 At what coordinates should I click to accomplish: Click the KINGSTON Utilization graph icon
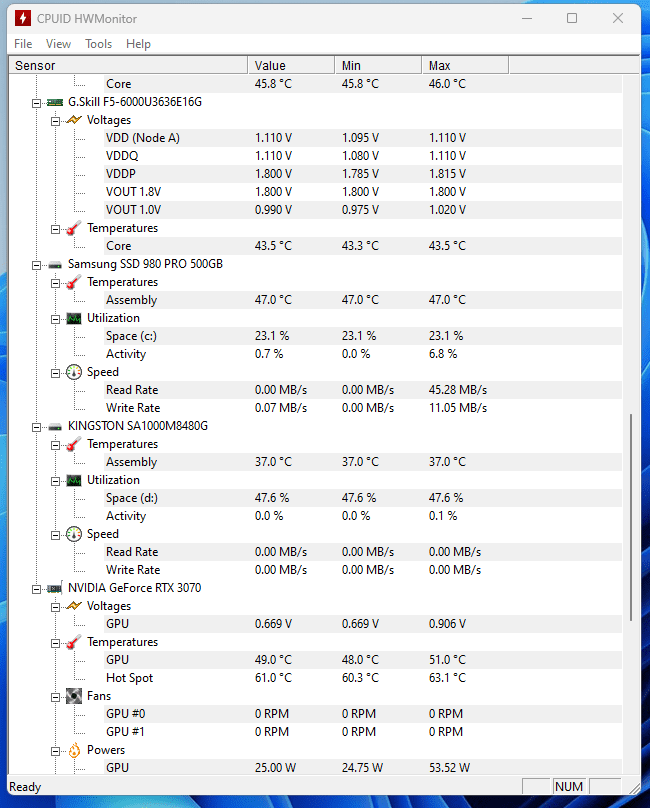[74, 480]
